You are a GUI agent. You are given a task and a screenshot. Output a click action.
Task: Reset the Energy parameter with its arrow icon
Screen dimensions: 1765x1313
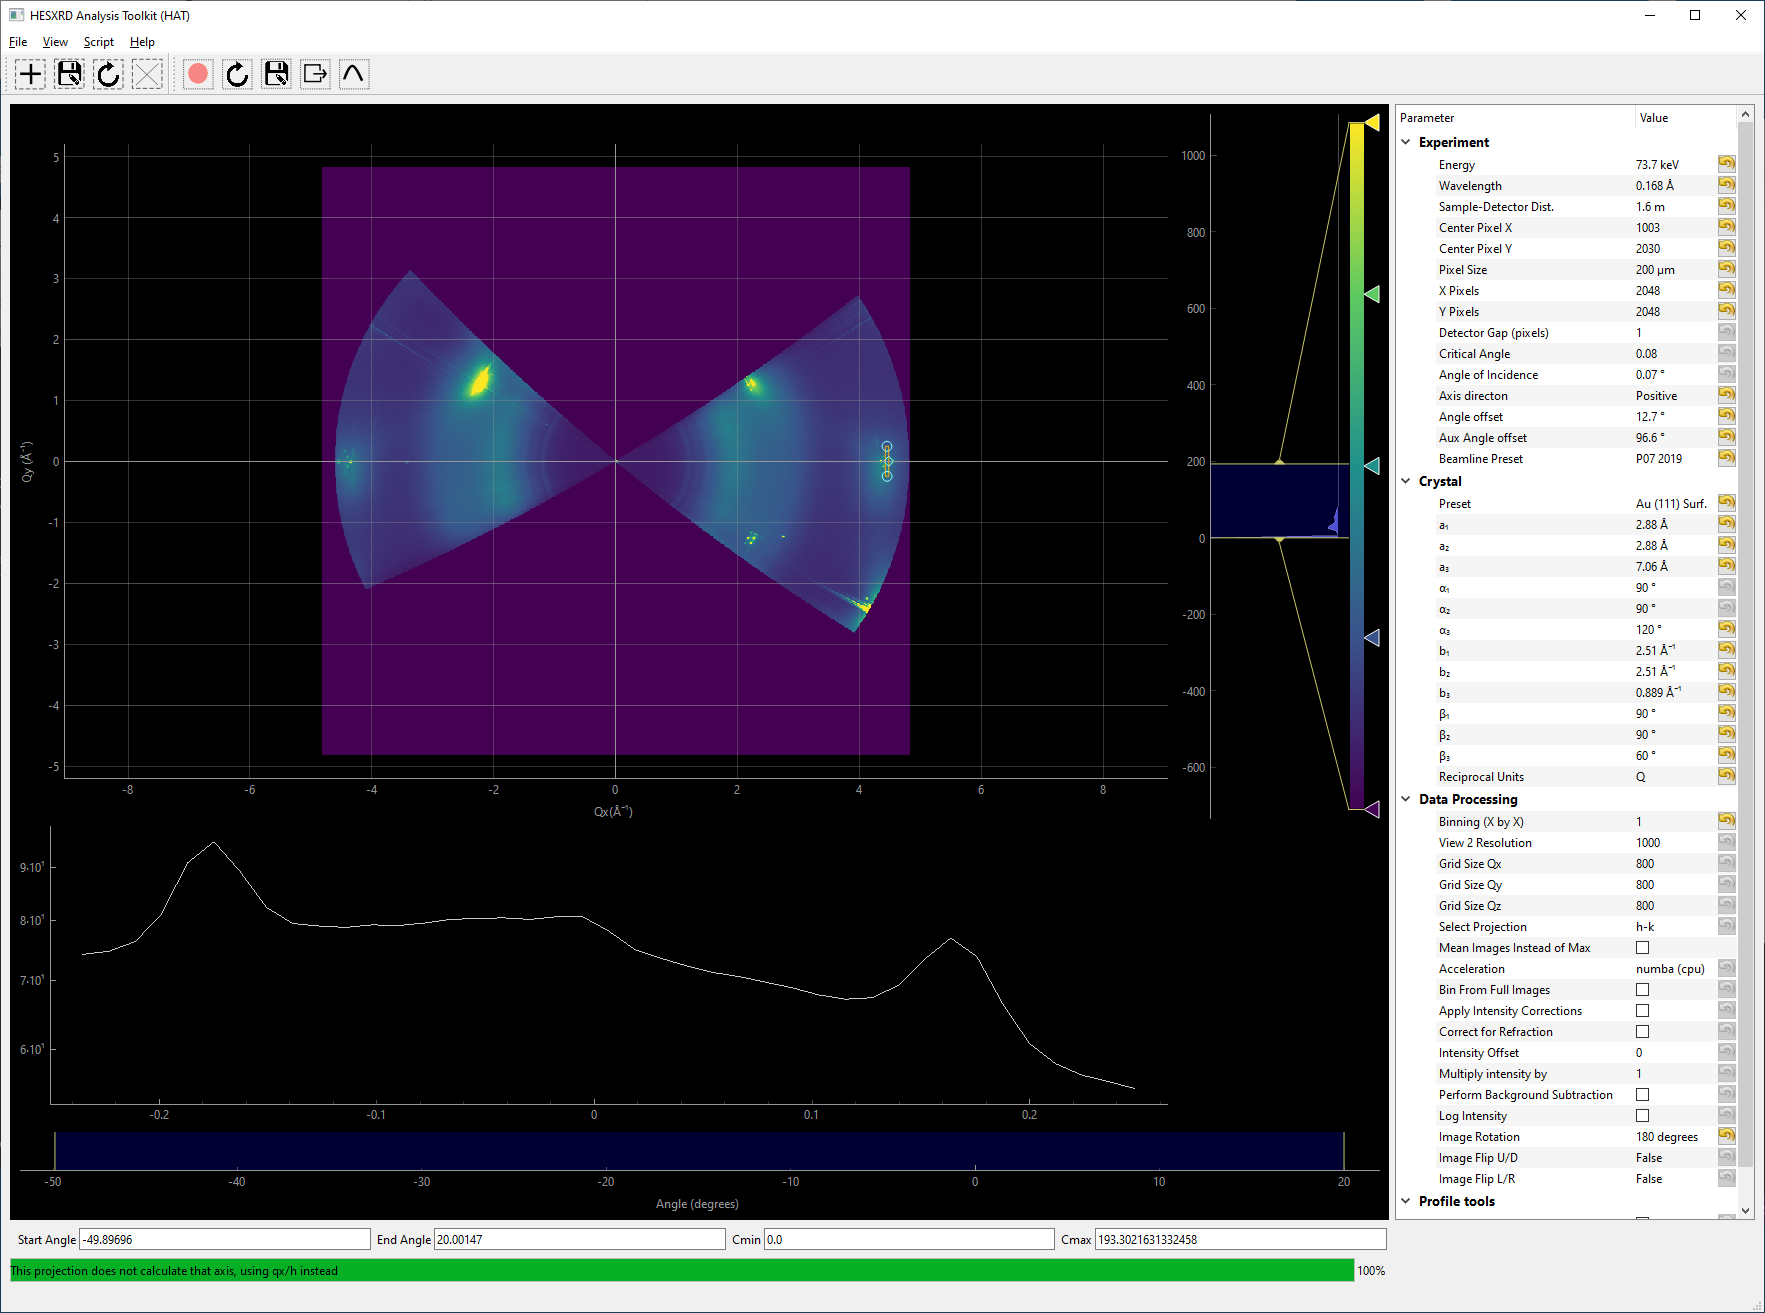pyautogui.click(x=1727, y=164)
